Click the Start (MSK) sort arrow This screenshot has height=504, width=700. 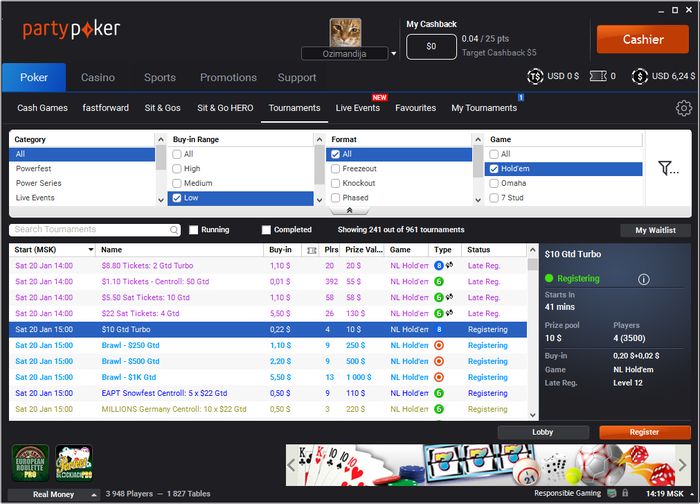pos(91,250)
